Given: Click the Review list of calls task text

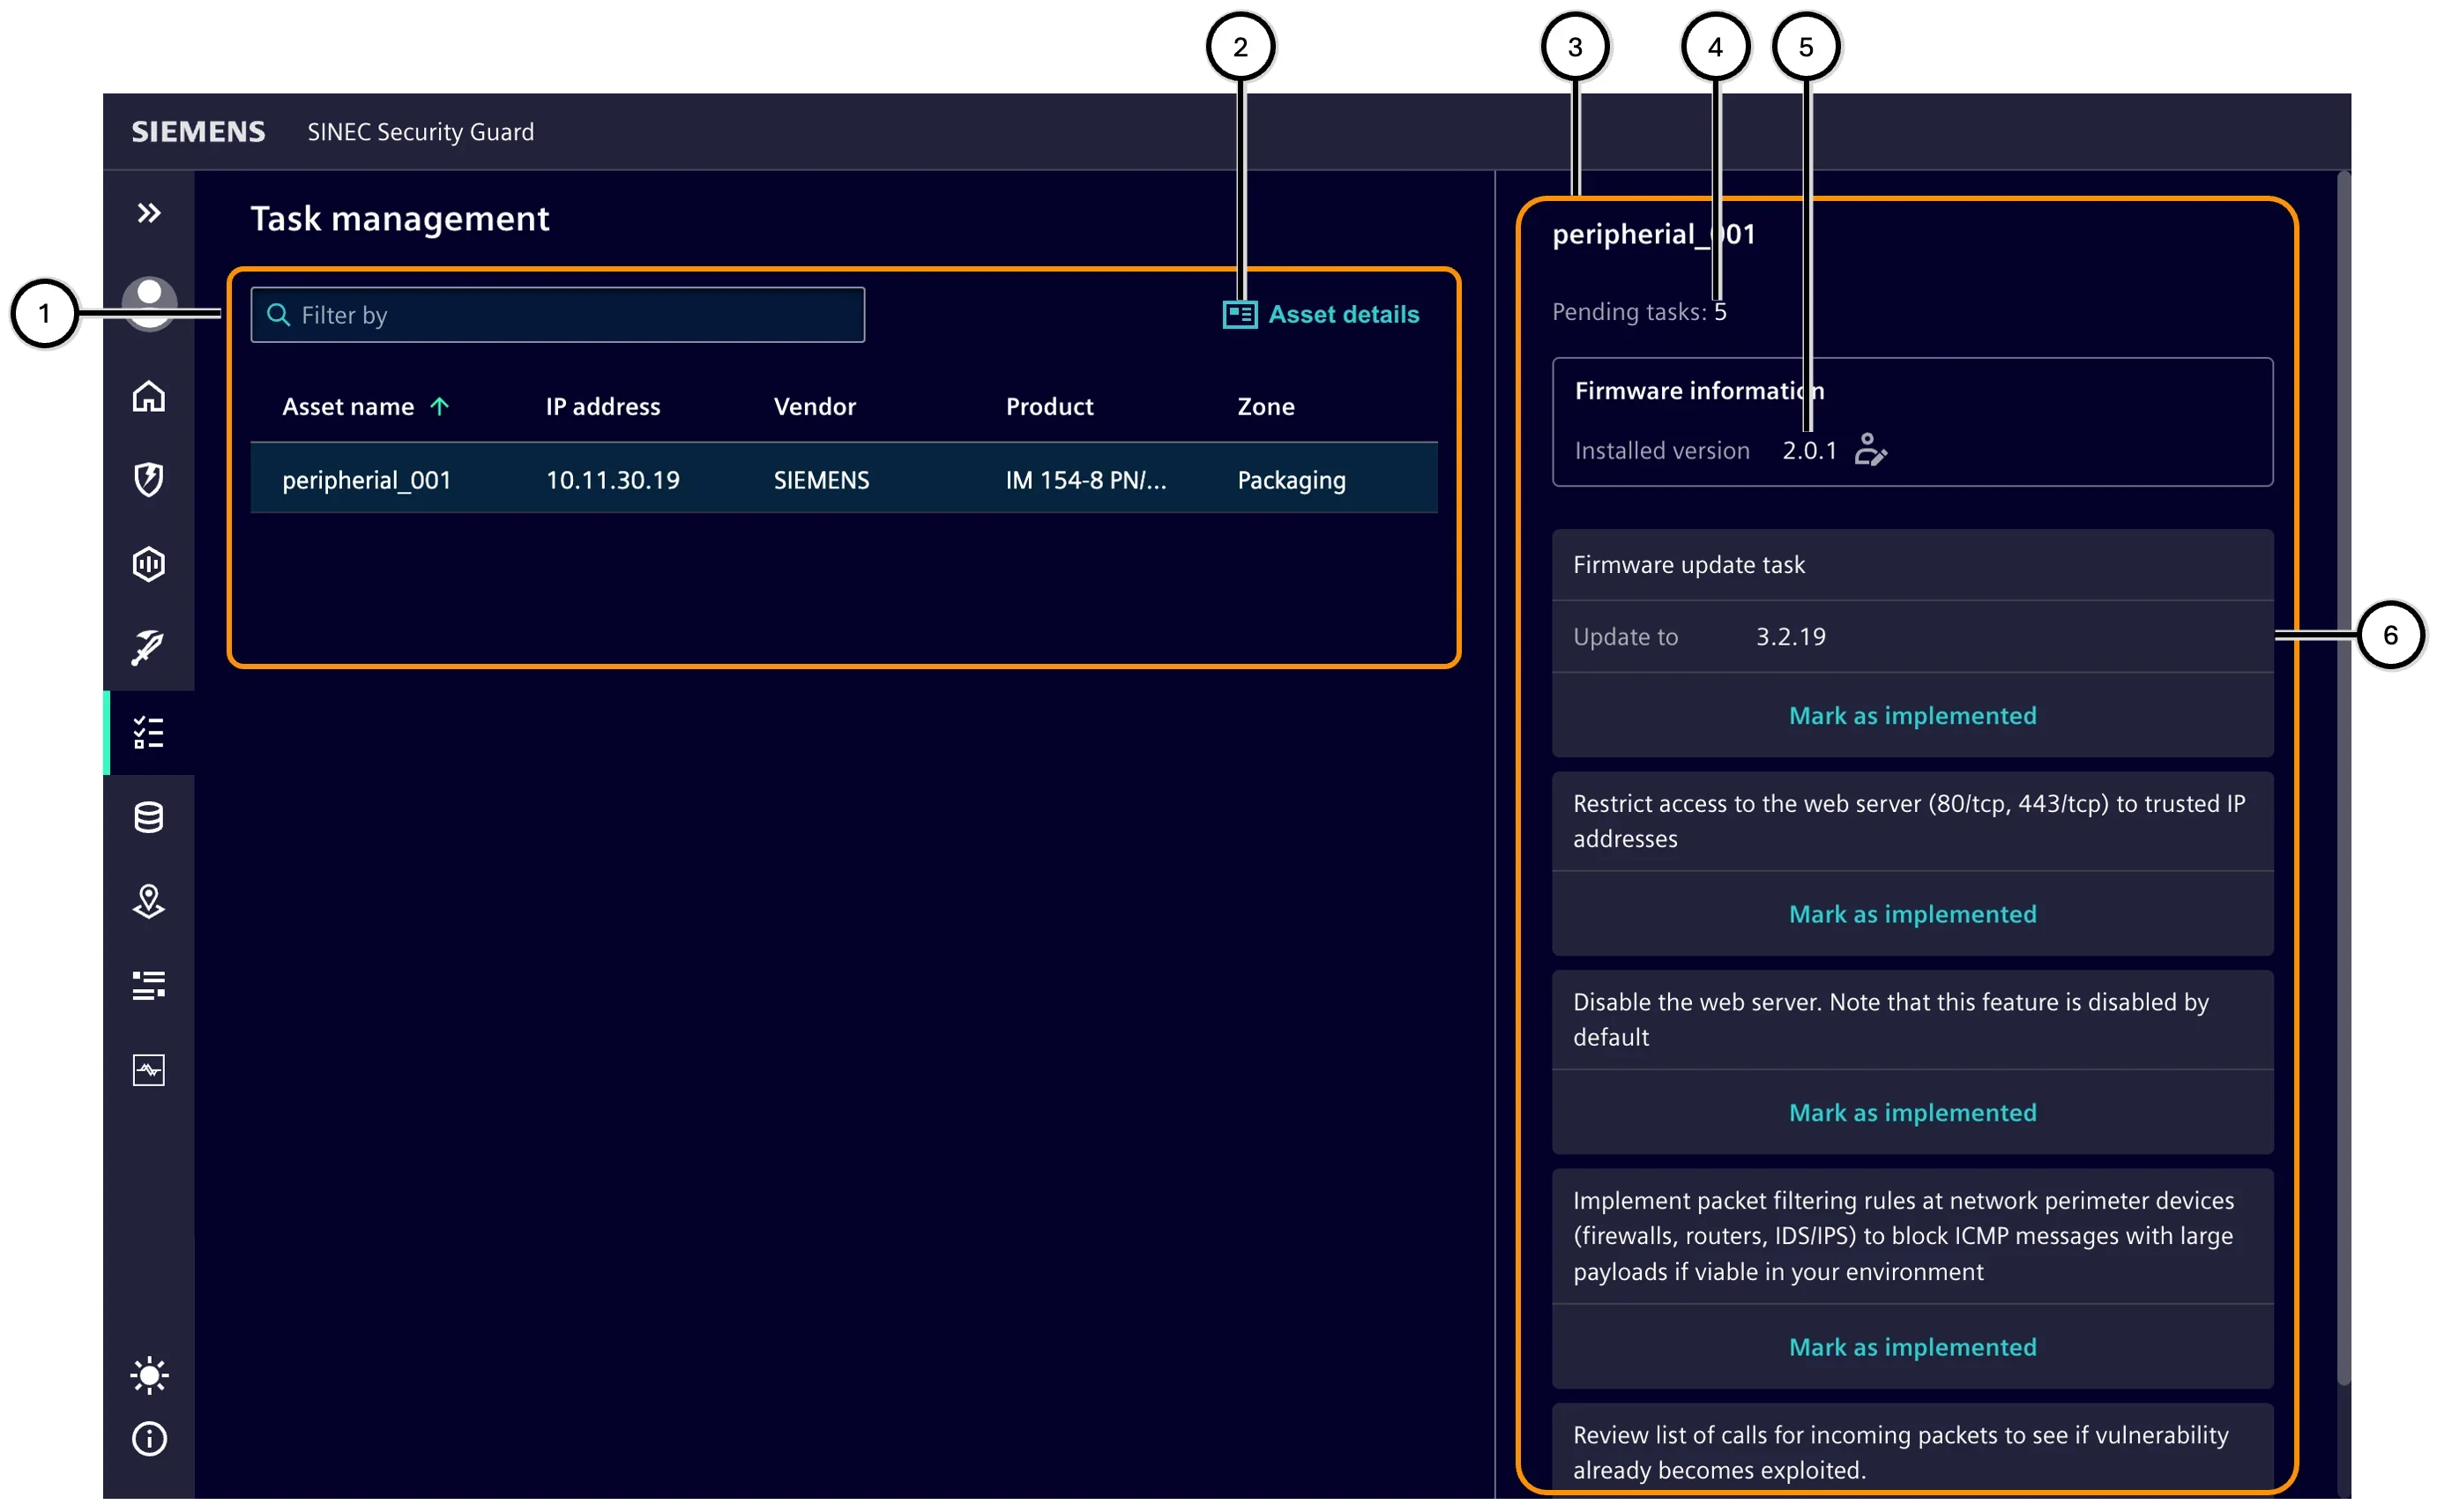Looking at the screenshot, I should [1900, 1452].
